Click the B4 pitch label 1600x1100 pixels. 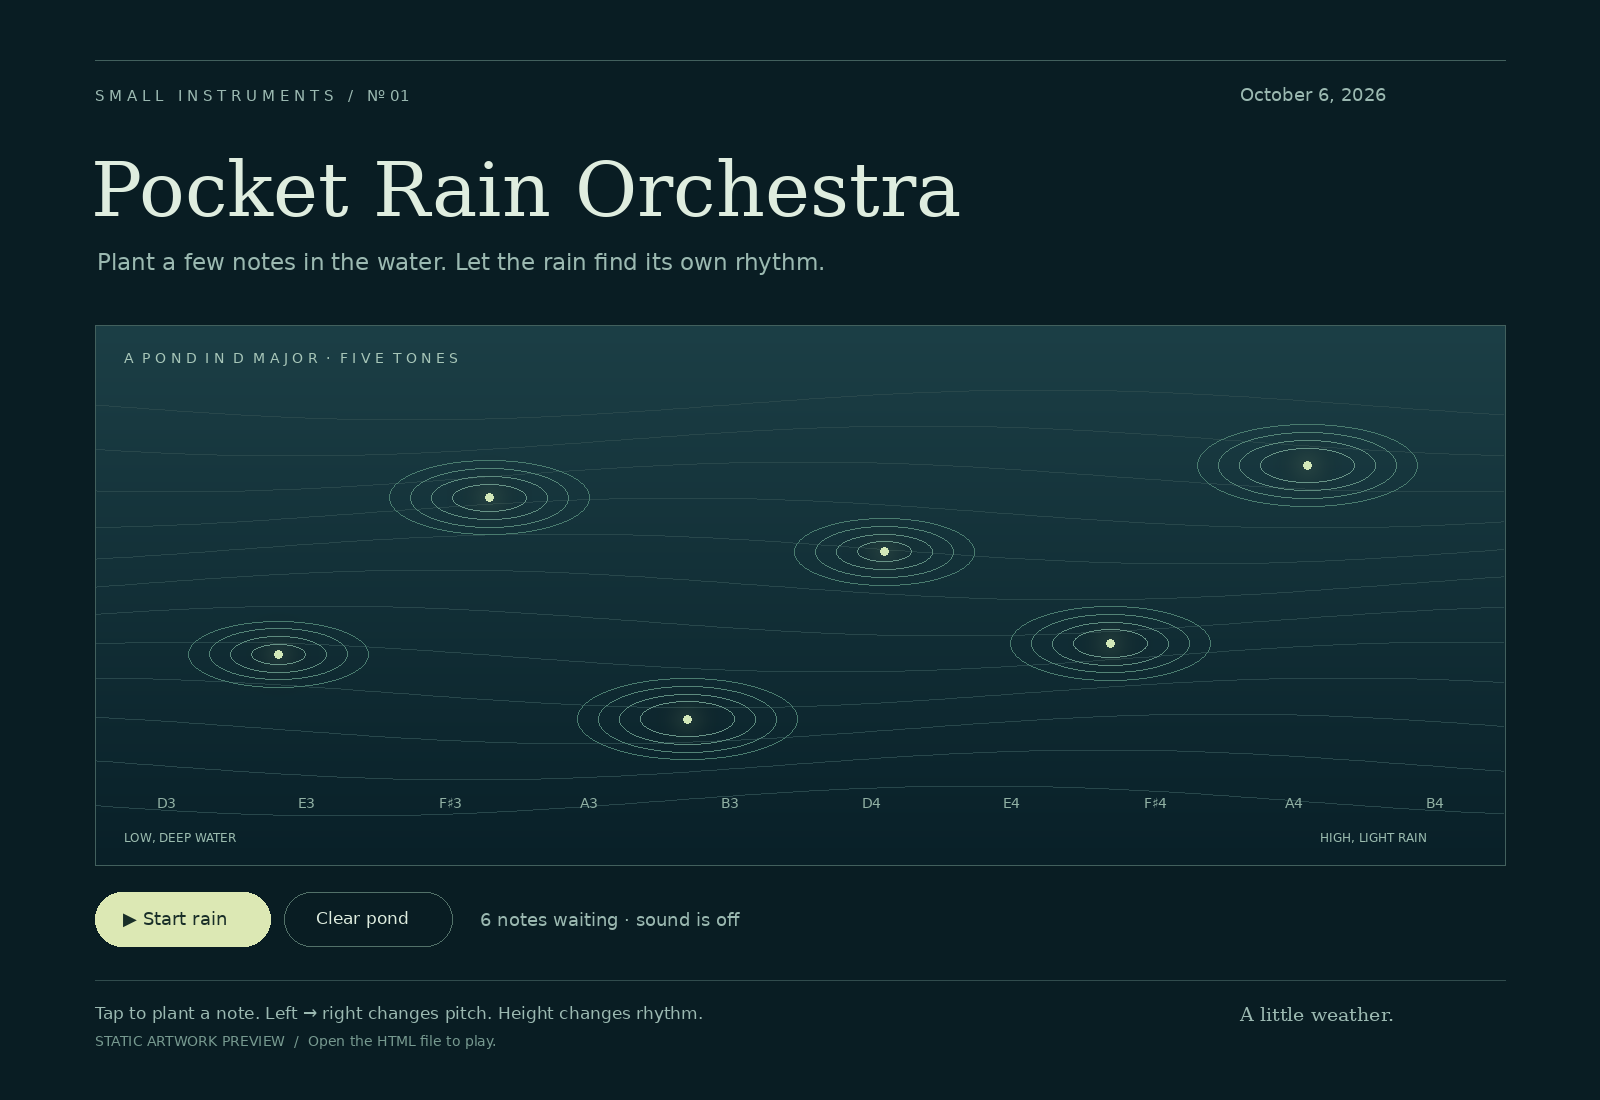tap(1434, 803)
